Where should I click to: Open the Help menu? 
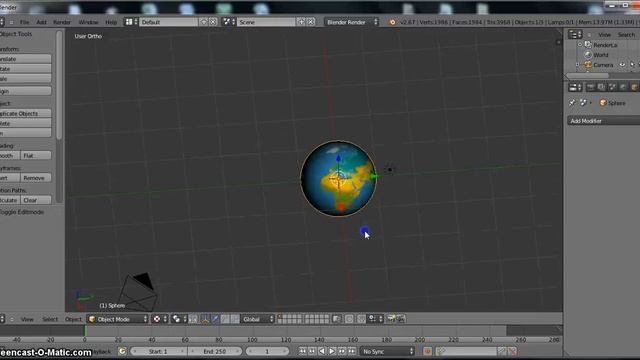(111, 22)
